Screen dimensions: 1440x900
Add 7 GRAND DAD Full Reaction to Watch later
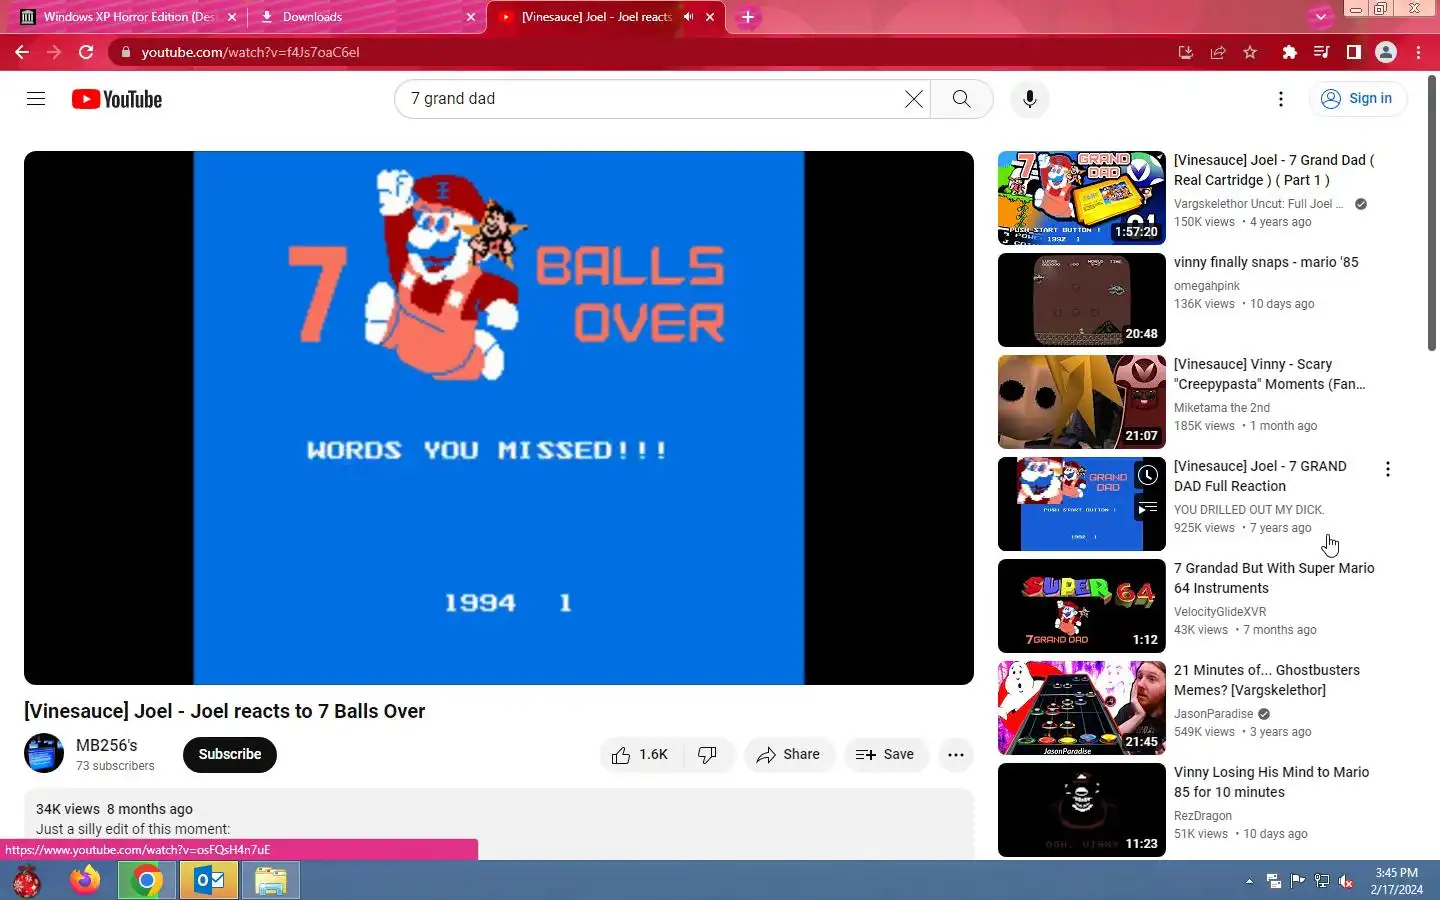(x=1148, y=476)
